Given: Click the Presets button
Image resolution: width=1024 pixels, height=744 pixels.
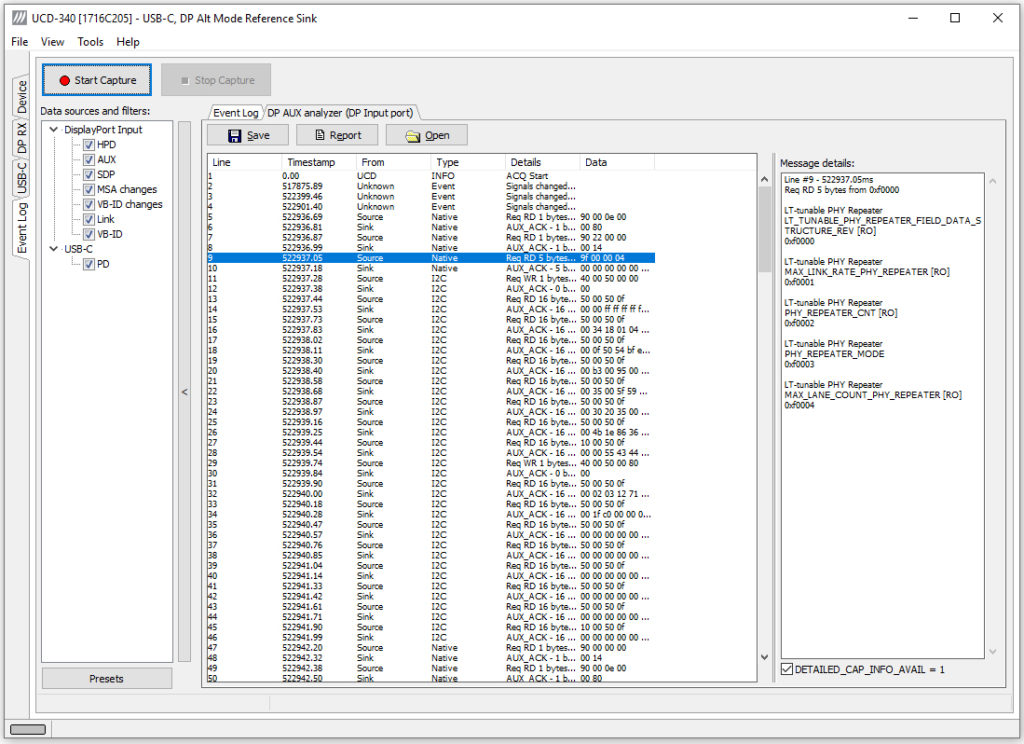Looking at the screenshot, I should [x=106, y=678].
